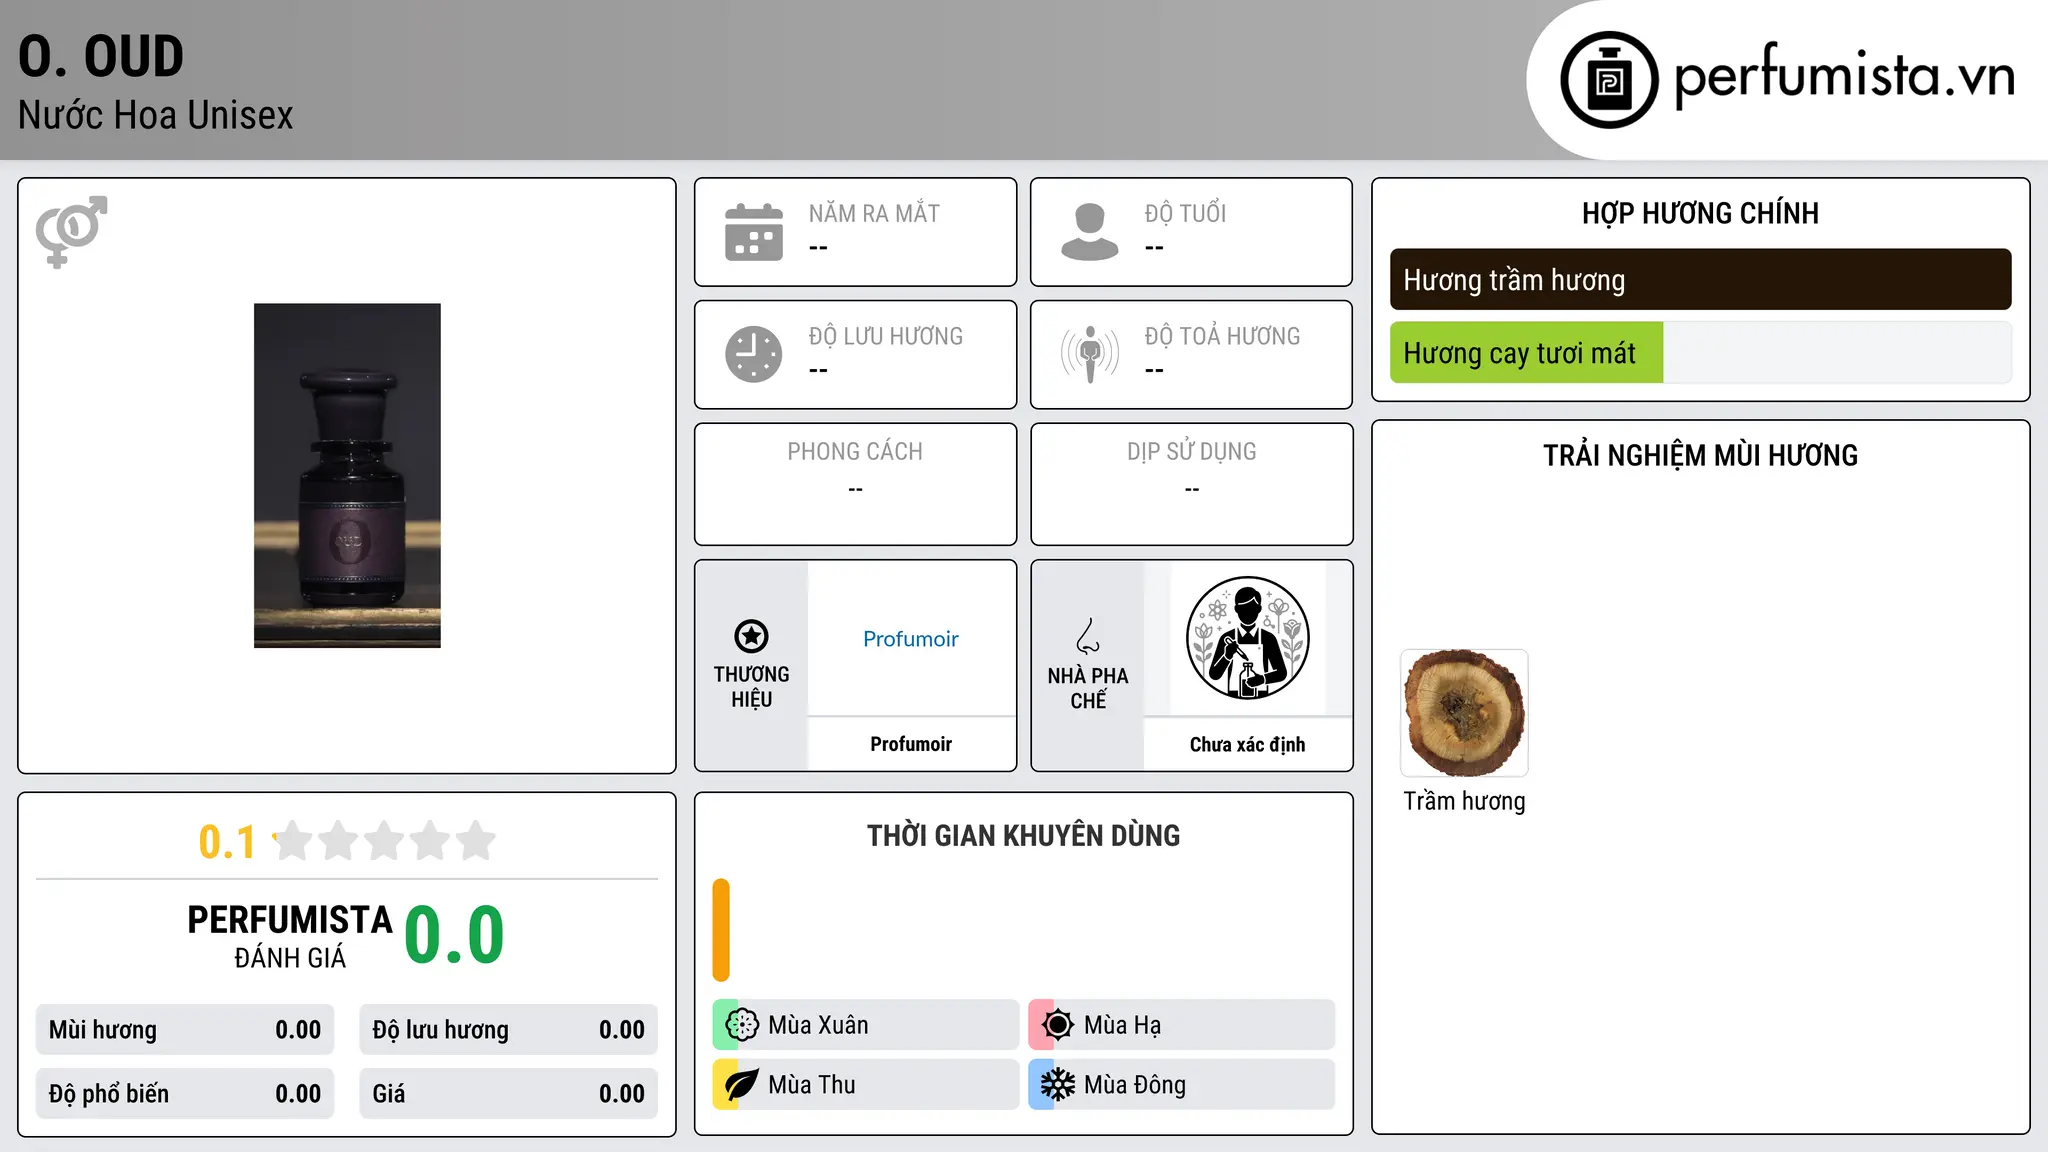Click the orange recommended-time bar
The width and height of the screenshot is (2048, 1152).
click(721, 930)
